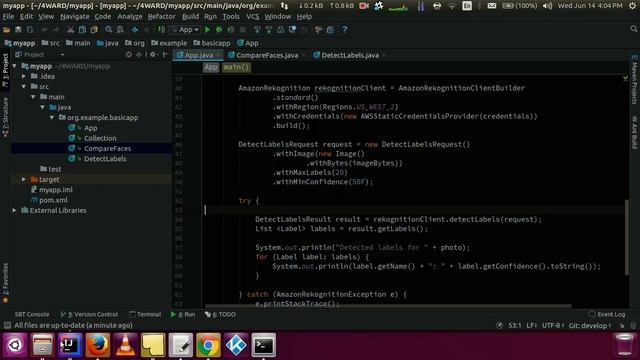Open the Refactor menu
The height and width of the screenshot is (360, 640).
coord(161,17)
